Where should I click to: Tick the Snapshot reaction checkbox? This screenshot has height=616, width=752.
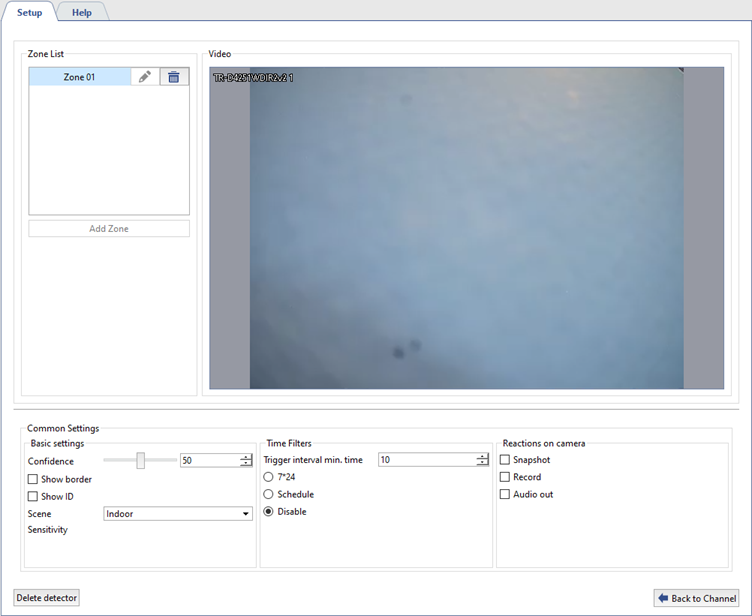pyautogui.click(x=505, y=460)
